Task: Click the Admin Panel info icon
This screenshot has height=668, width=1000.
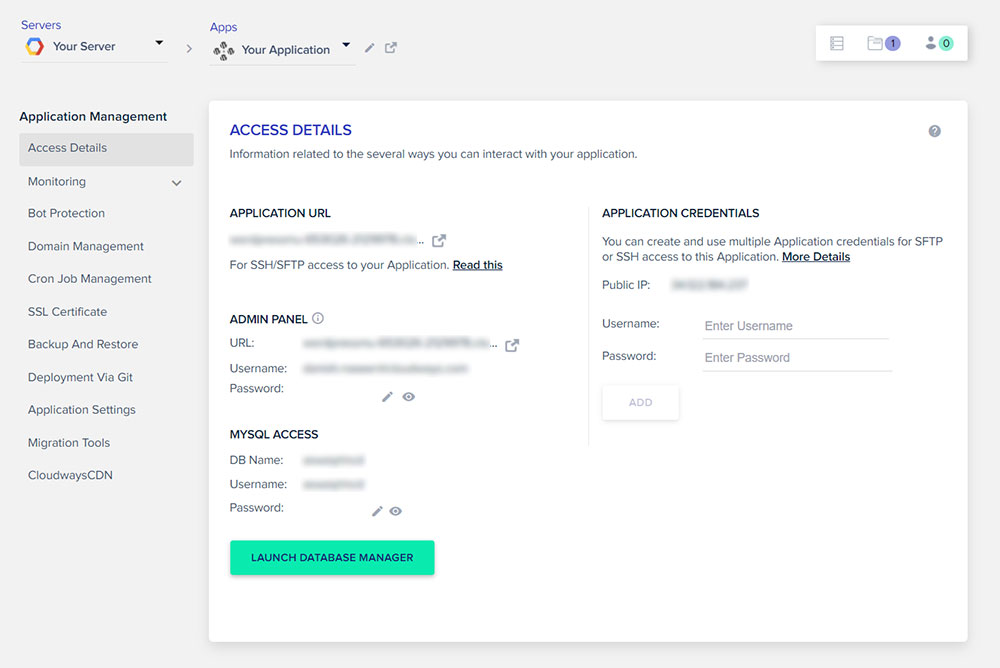Action: pyautogui.click(x=318, y=319)
